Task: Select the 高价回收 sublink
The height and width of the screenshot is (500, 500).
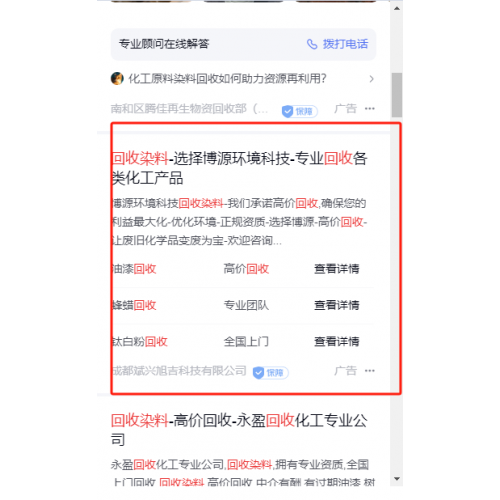Action: pyautogui.click(x=246, y=269)
